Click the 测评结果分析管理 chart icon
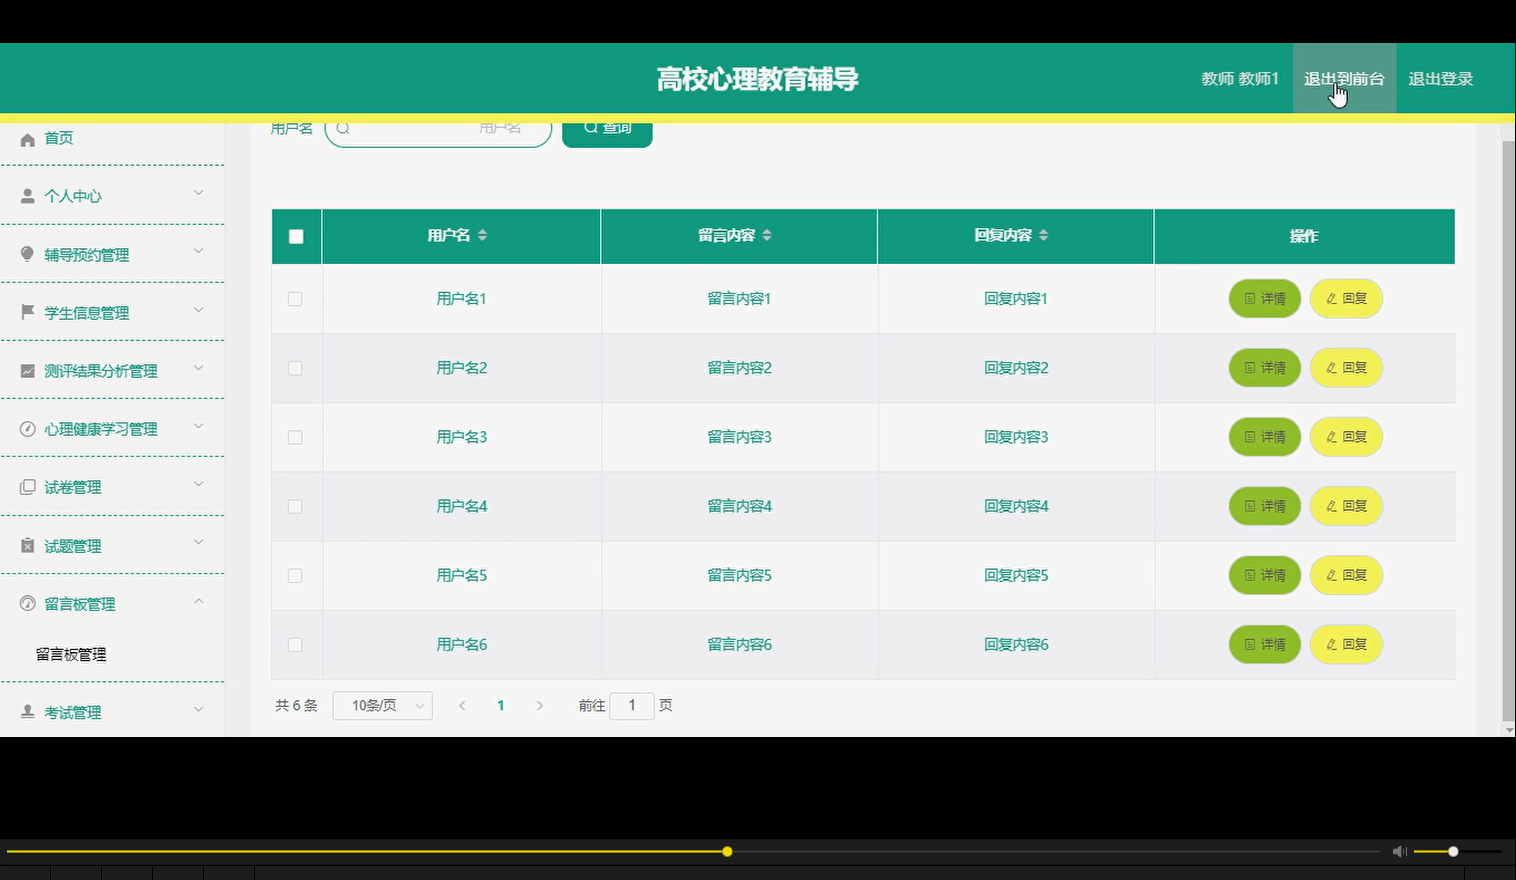The height and width of the screenshot is (880, 1516). pos(28,371)
